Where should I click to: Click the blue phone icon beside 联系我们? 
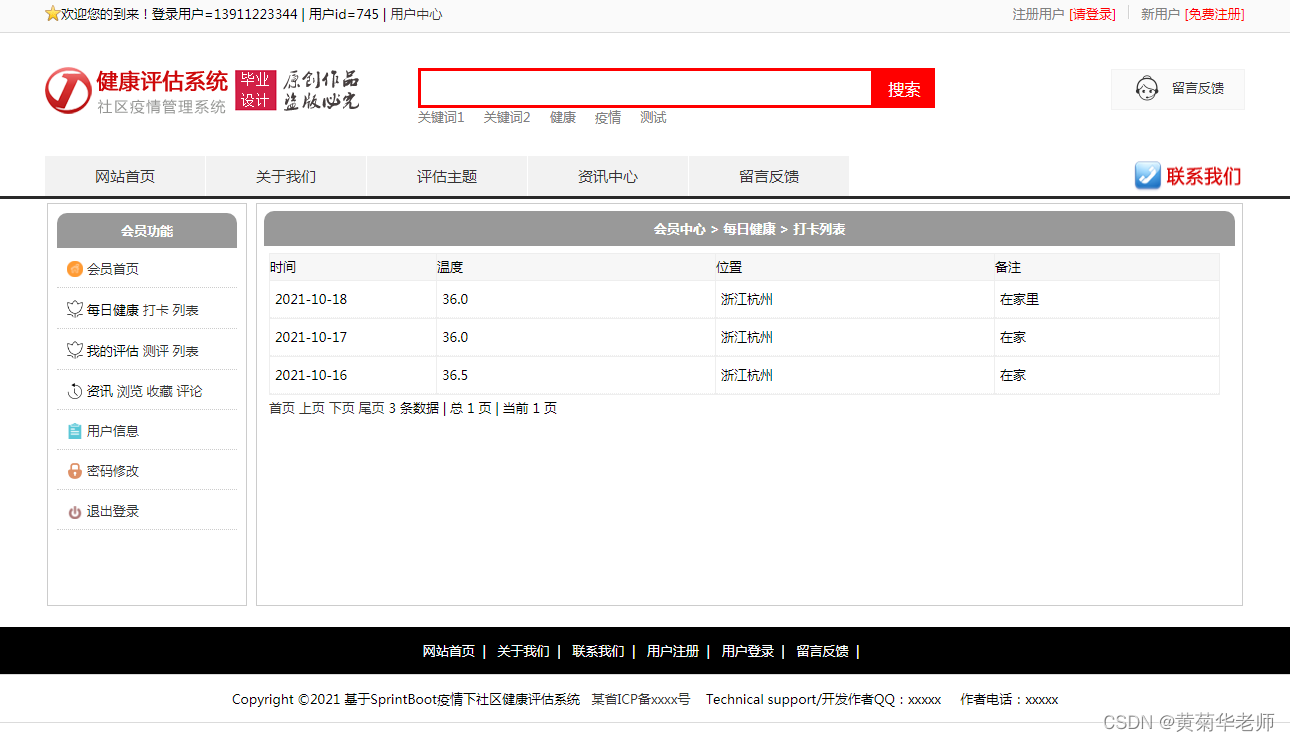[x=1148, y=176]
